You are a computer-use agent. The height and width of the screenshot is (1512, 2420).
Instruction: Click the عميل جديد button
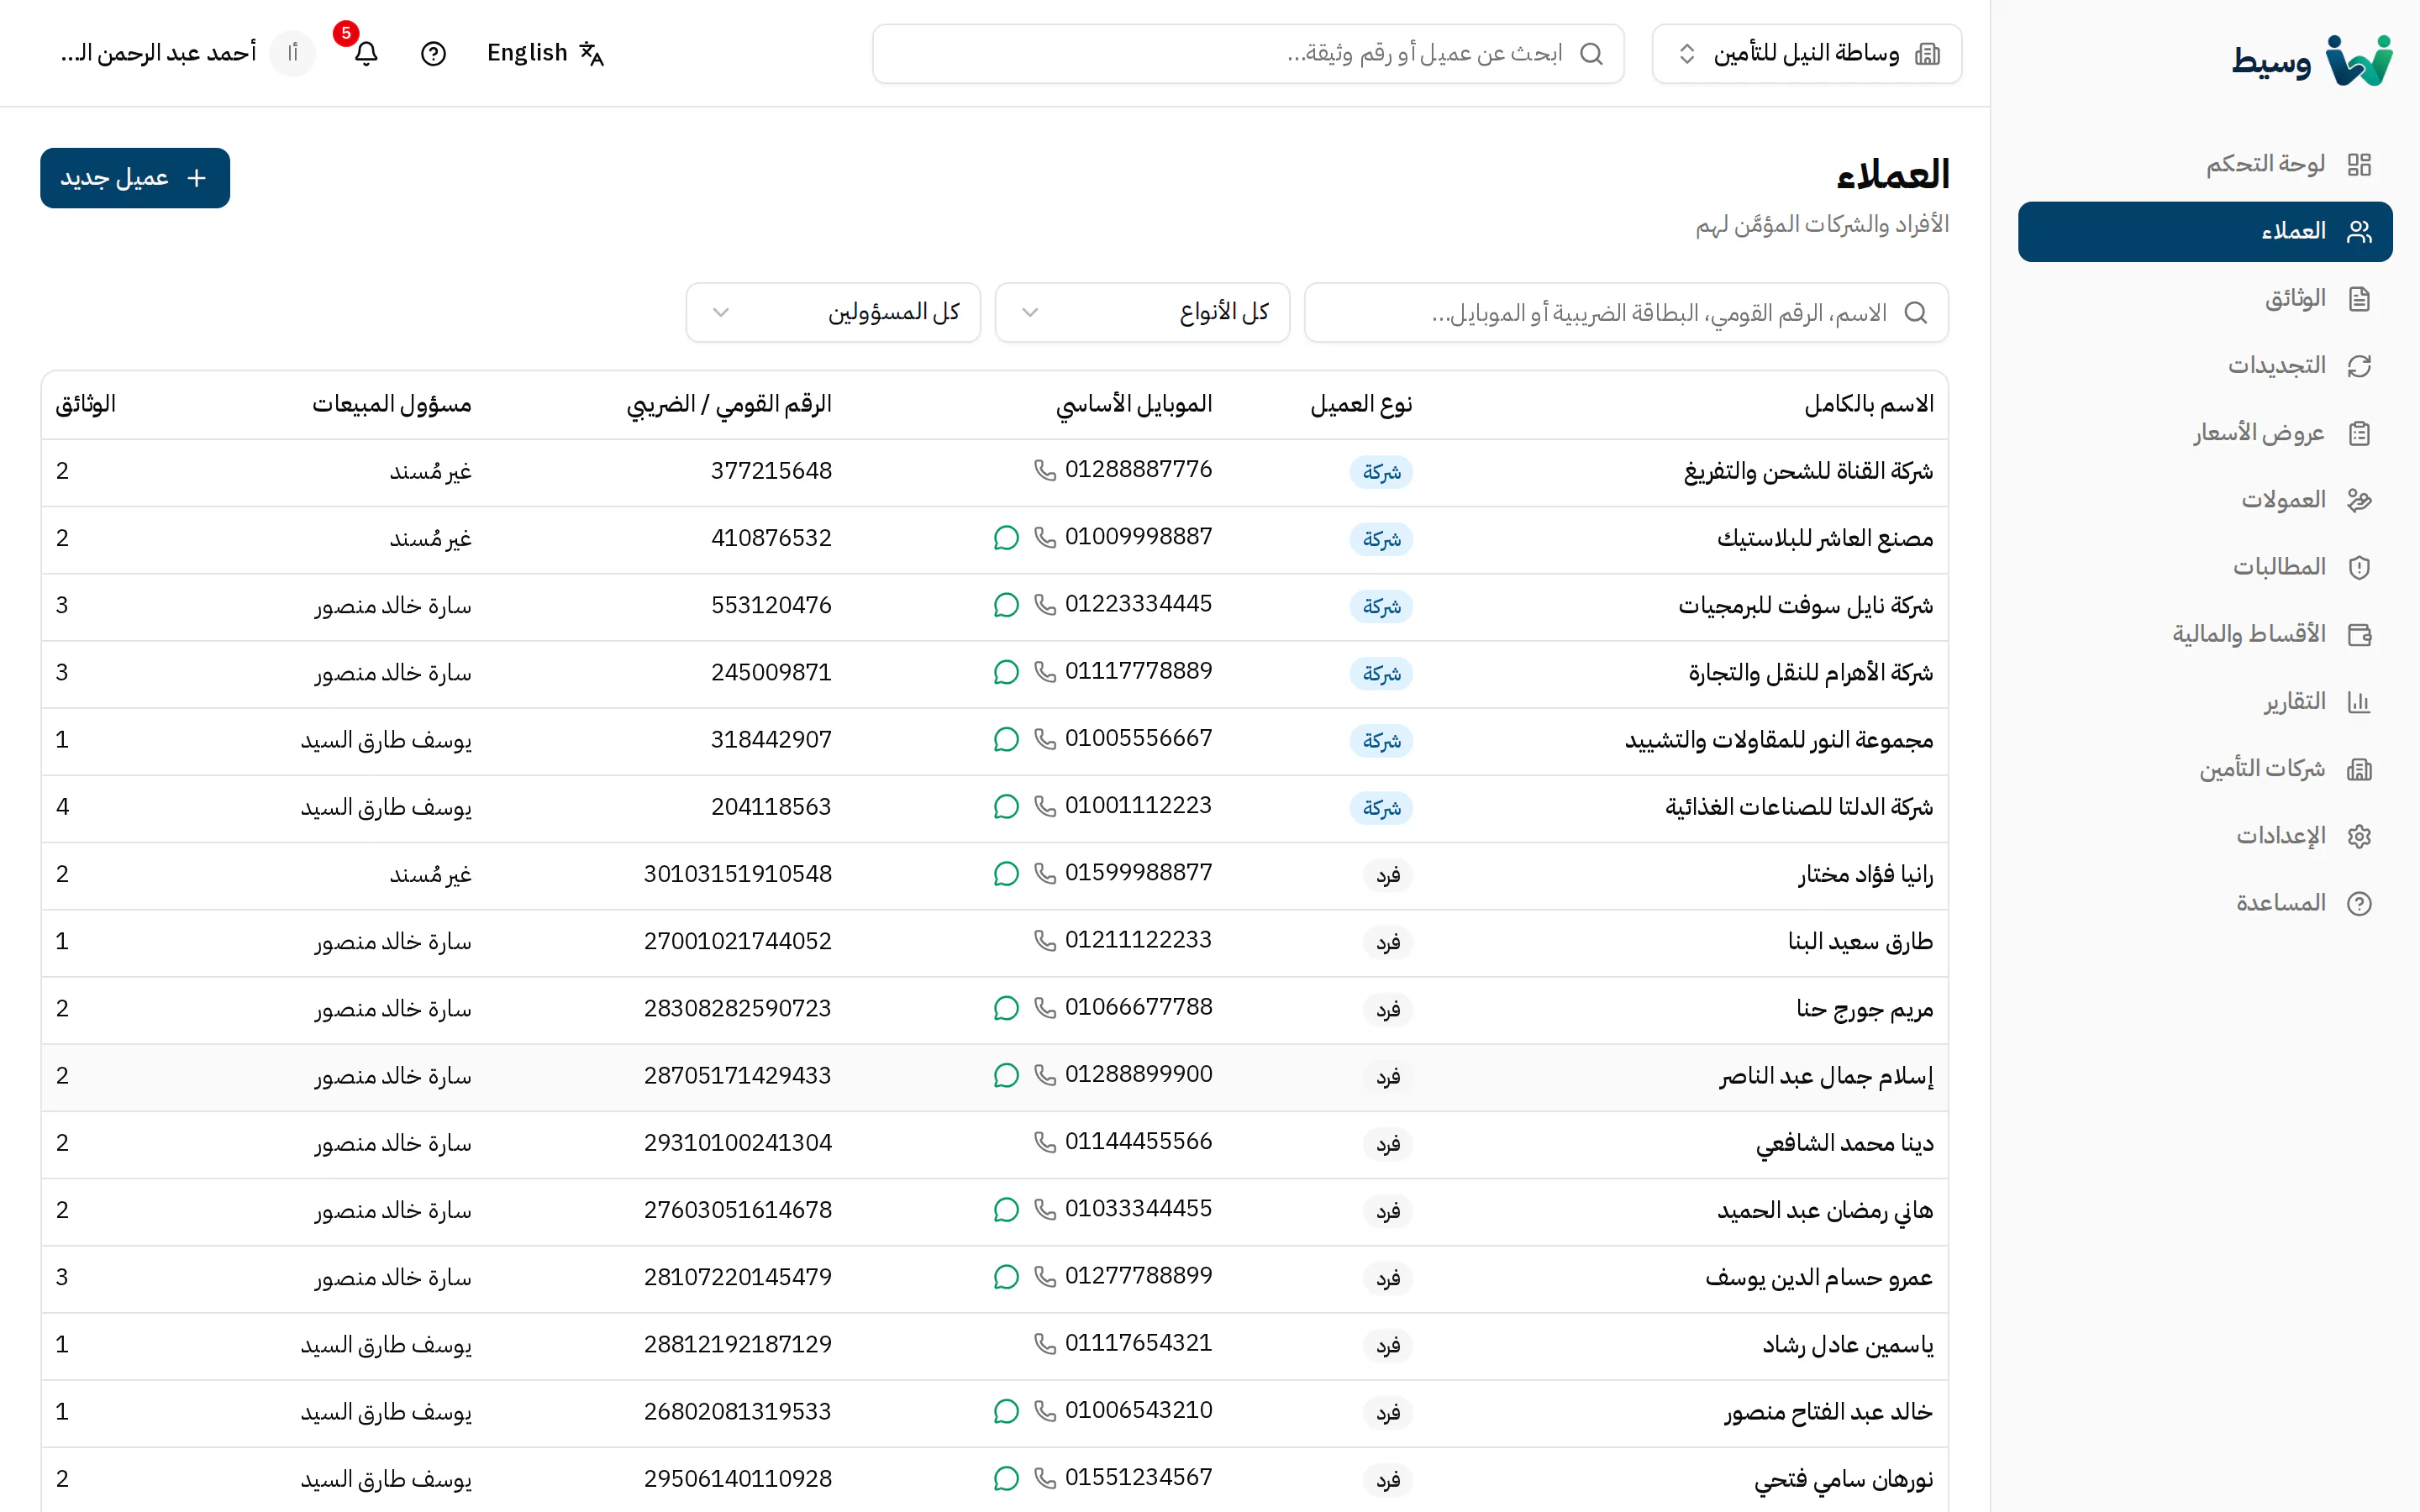coord(135,178)
